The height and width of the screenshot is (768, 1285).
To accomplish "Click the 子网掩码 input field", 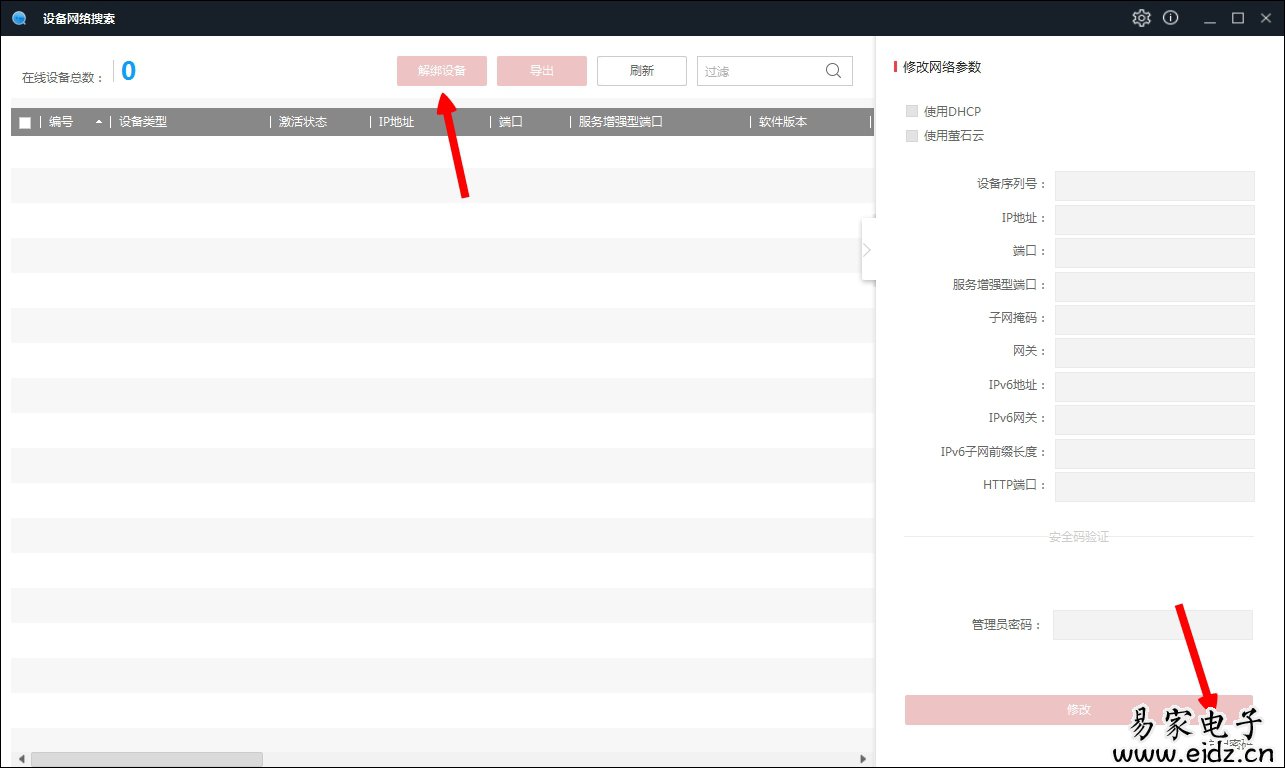I will [1155, 319].
